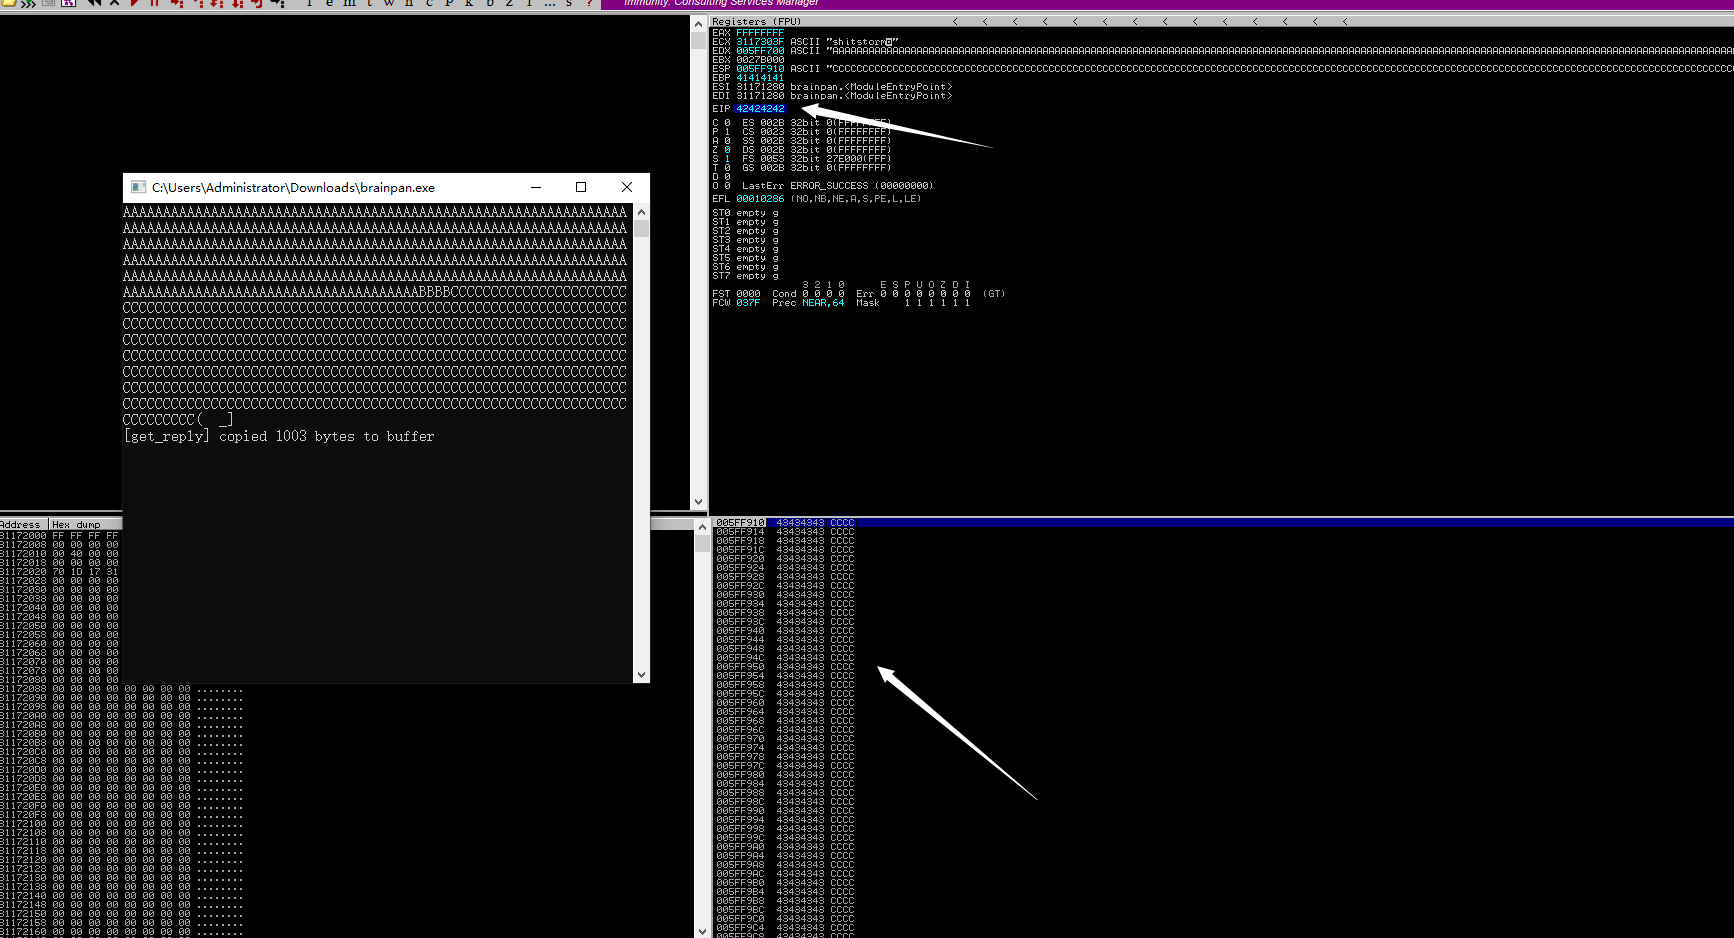
Task: Open the handles 'h' toolbar button
Action: click(409, 3)
